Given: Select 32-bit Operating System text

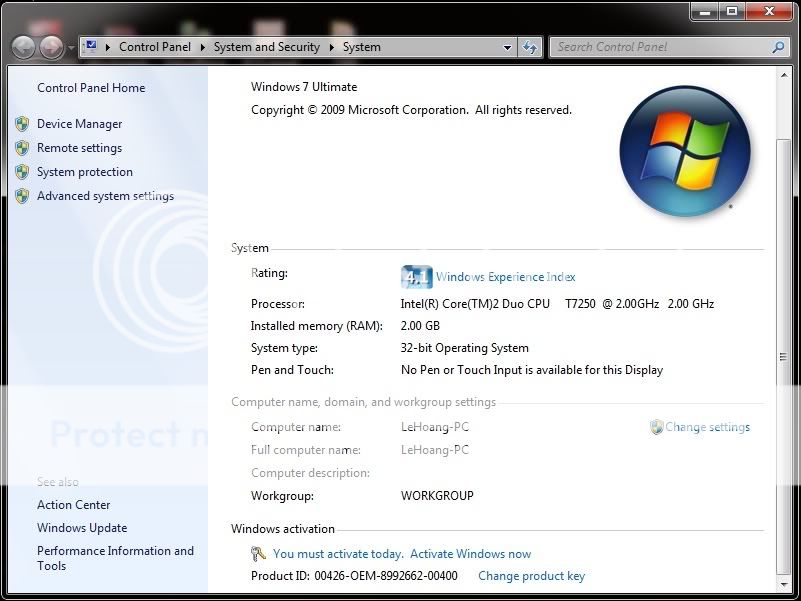Looking at the screenshot, I should (x=464, y=348).
